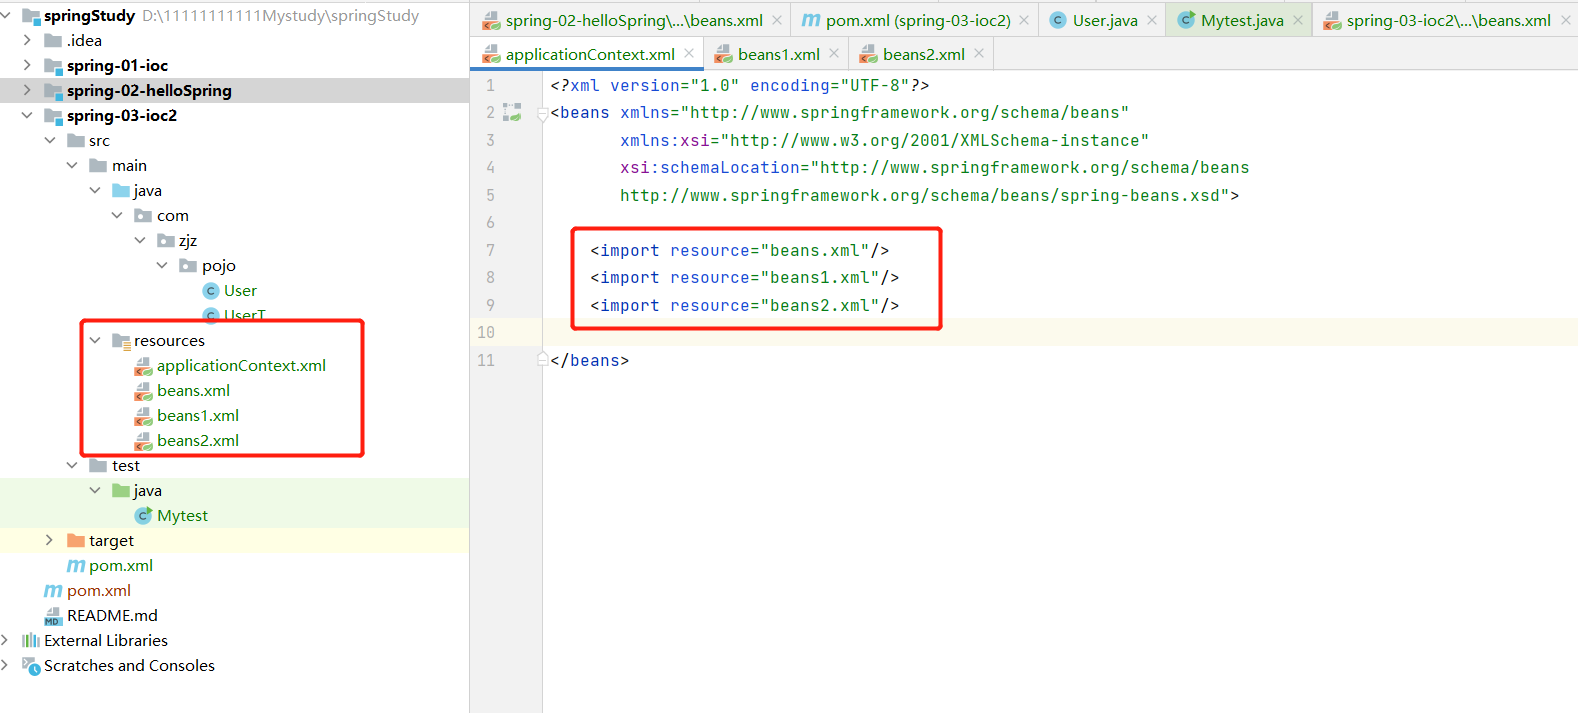The image size is (1578, 713).
Task: Click the pojo package folder icon
Action: (188, 266)
